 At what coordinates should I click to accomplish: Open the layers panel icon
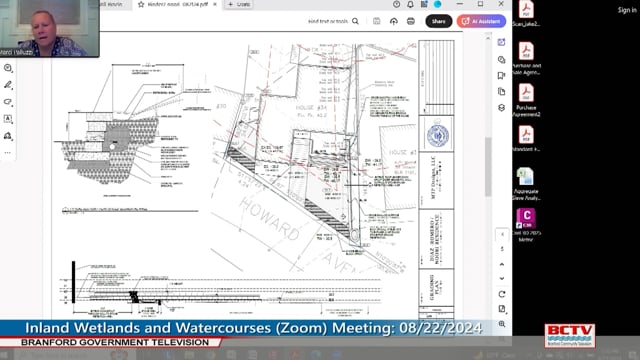(x=502, y=108)
